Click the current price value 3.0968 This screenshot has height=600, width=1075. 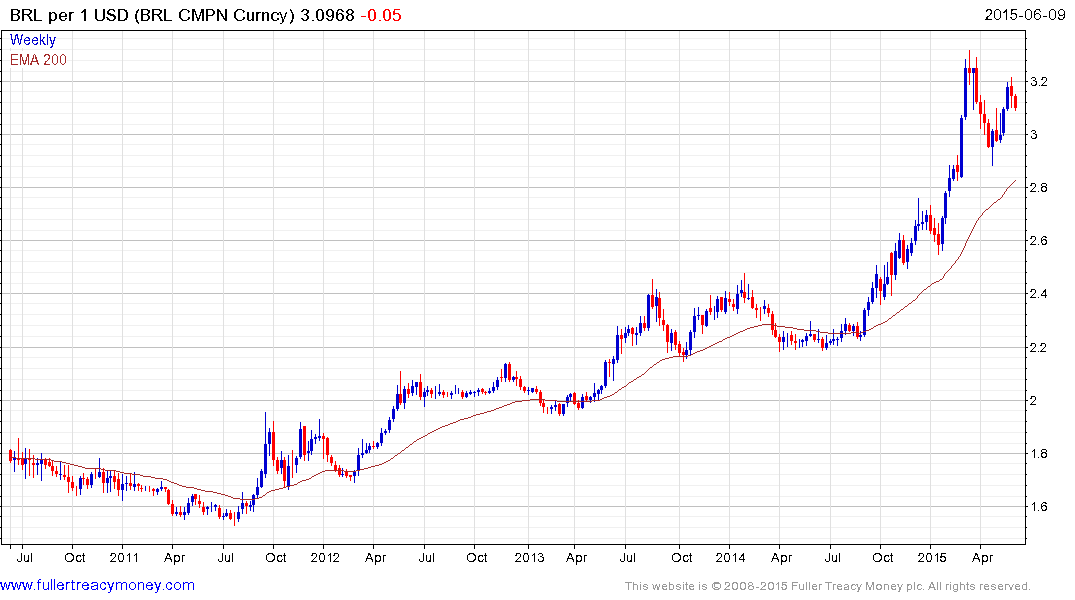pos(328,15)
